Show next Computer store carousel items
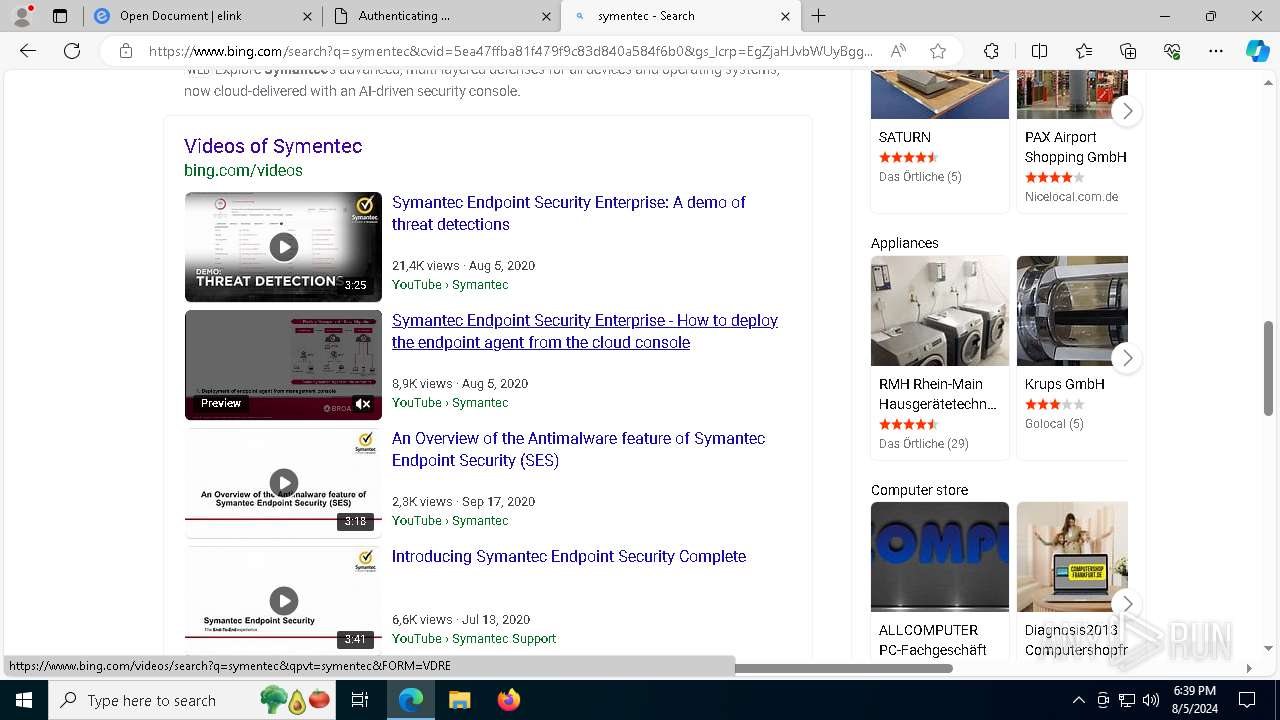The width and height of the screenshot is (1280, 720). (x=1127, y=603)
